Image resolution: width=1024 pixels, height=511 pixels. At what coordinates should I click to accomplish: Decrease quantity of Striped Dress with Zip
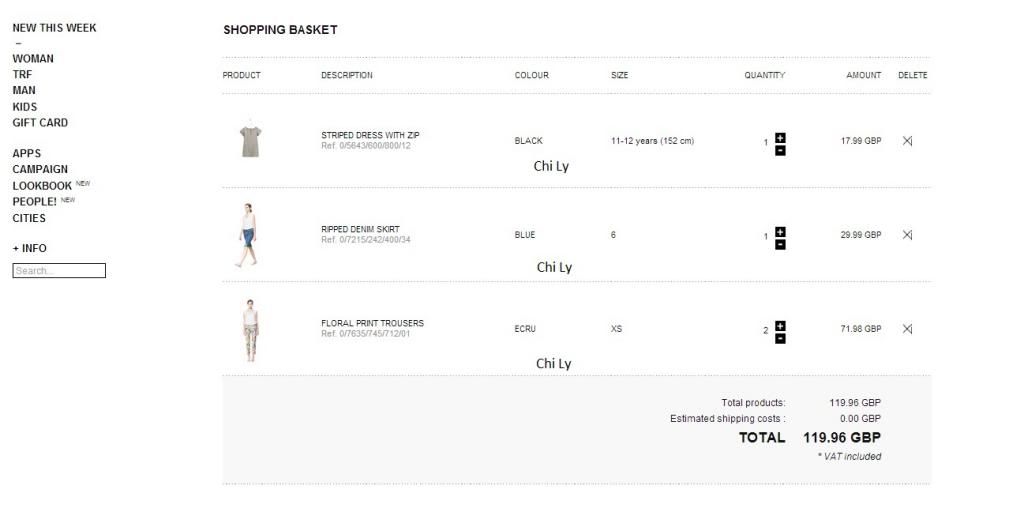(x=780, y=150)
